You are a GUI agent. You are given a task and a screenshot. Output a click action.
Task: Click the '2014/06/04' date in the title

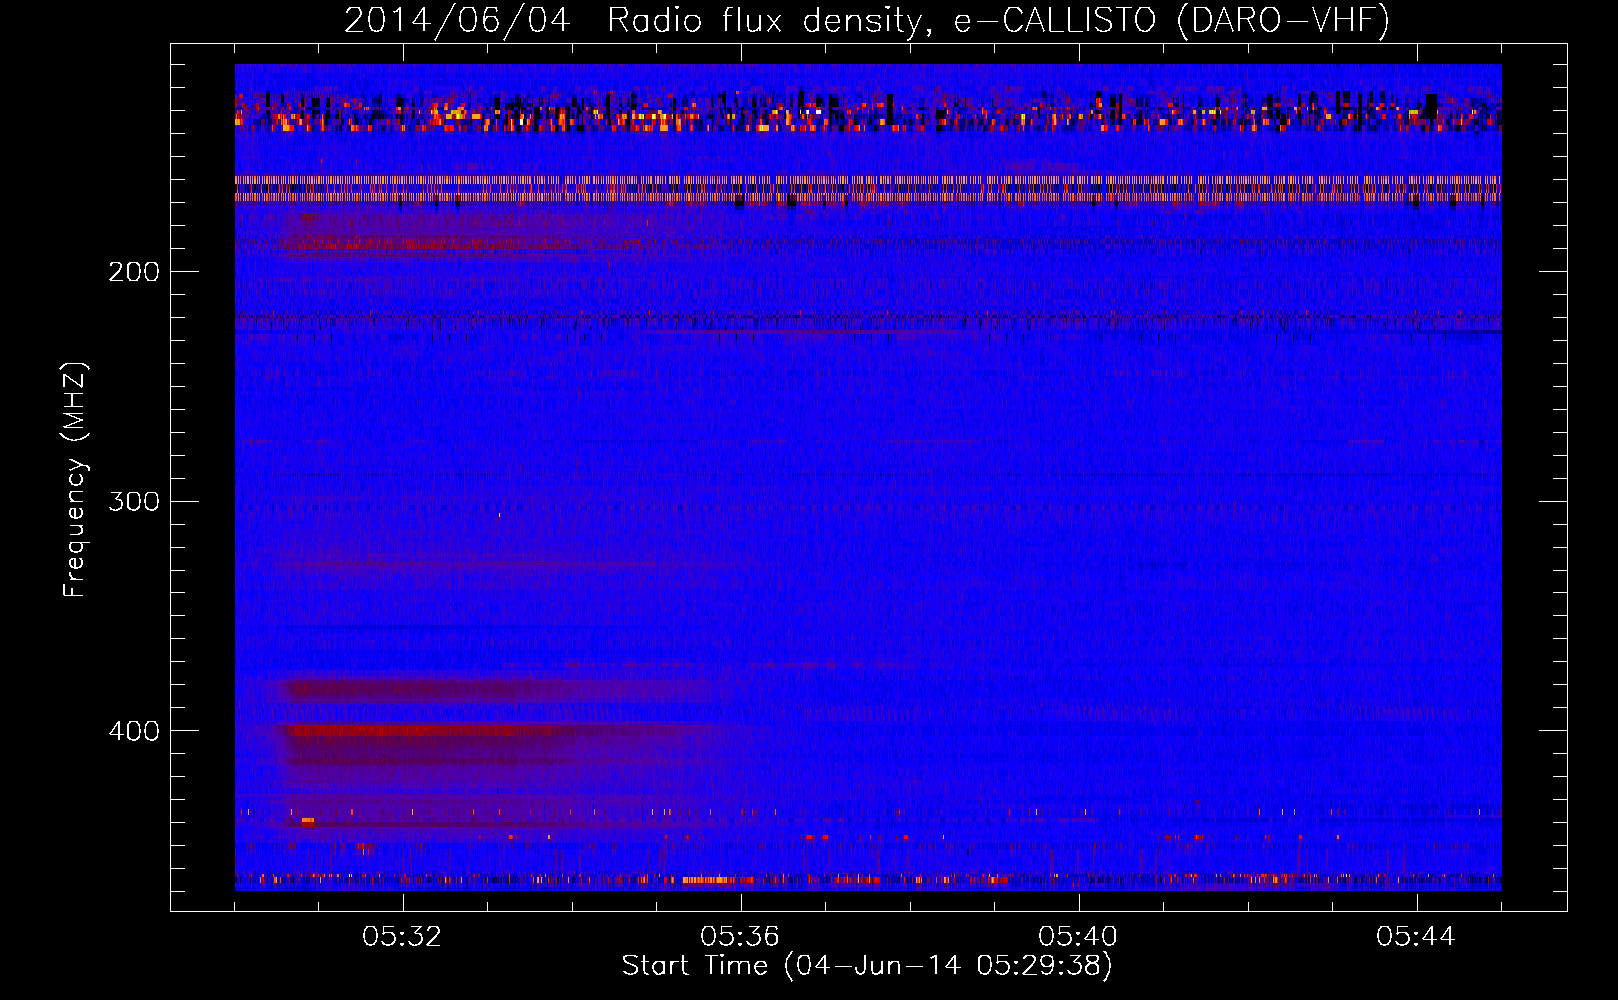click(x=457, y=20)
